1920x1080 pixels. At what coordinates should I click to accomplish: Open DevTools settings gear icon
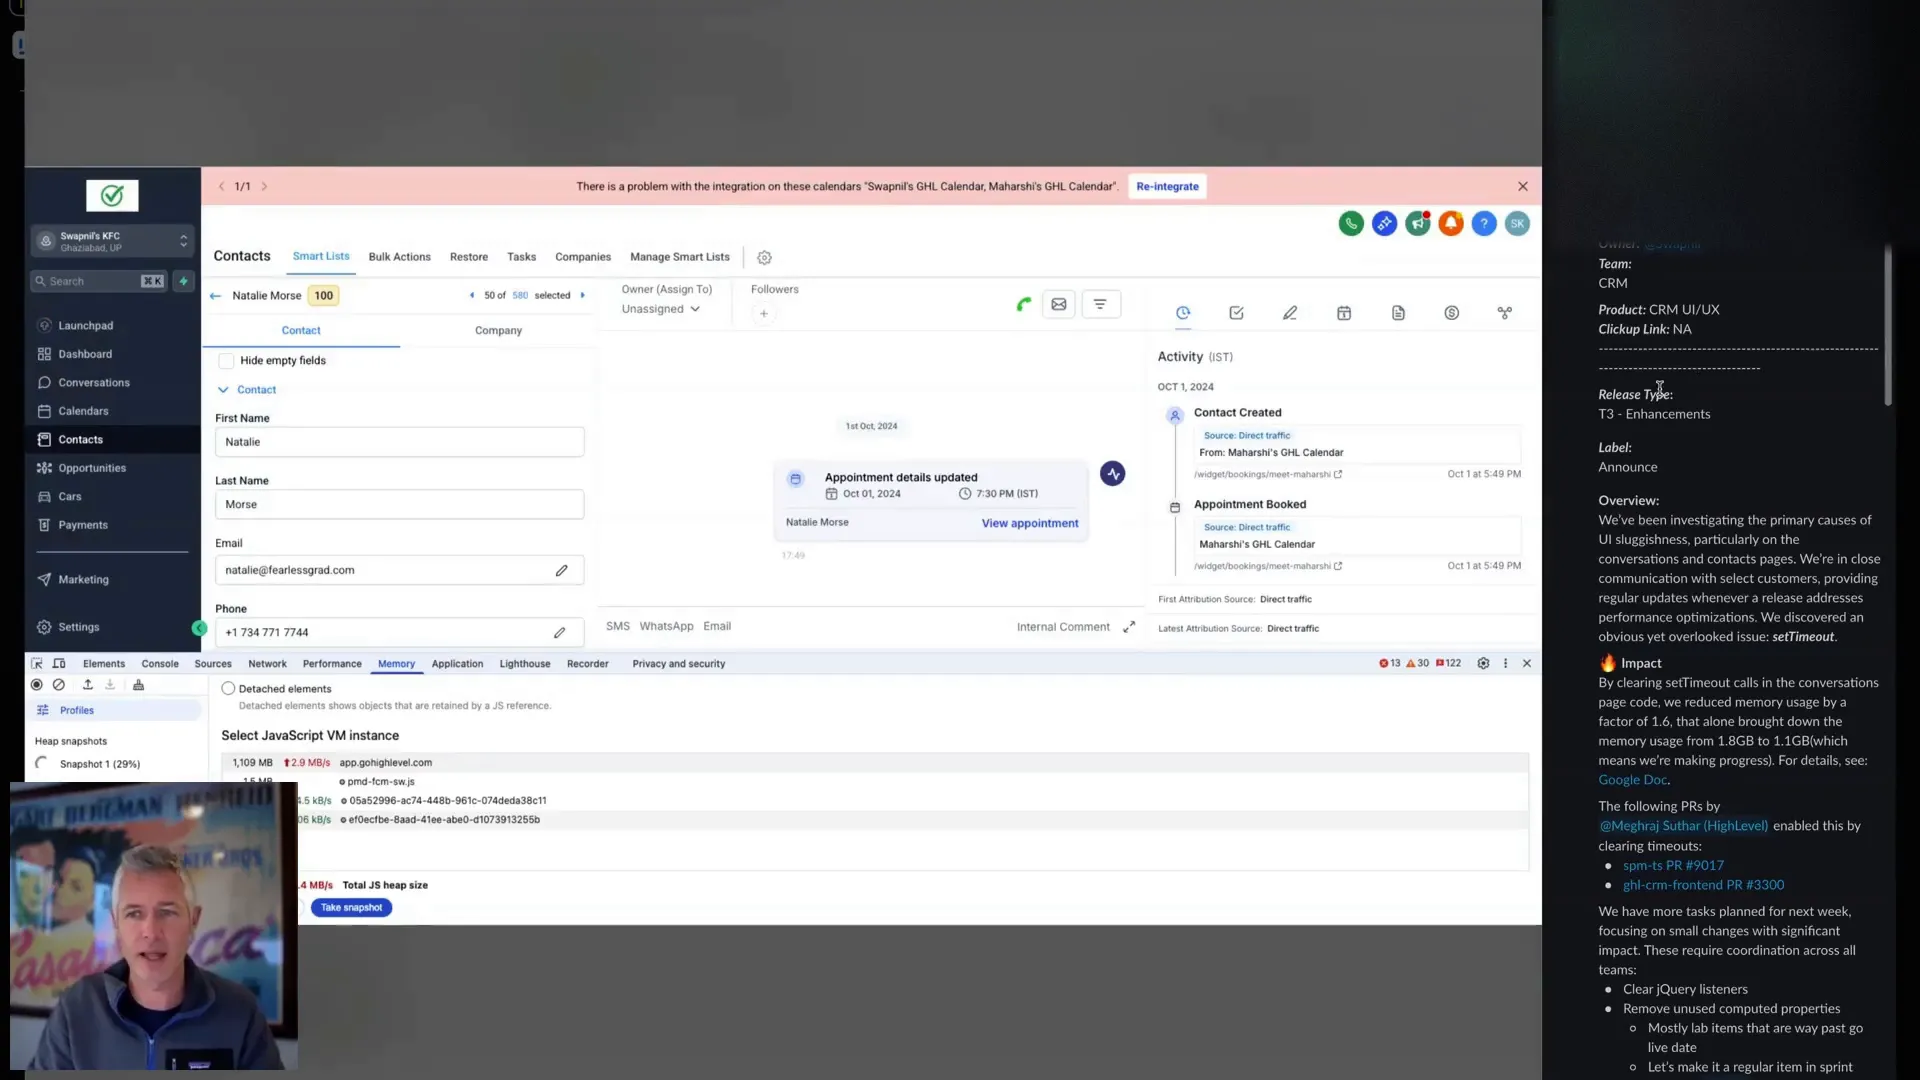point(1483,664)
